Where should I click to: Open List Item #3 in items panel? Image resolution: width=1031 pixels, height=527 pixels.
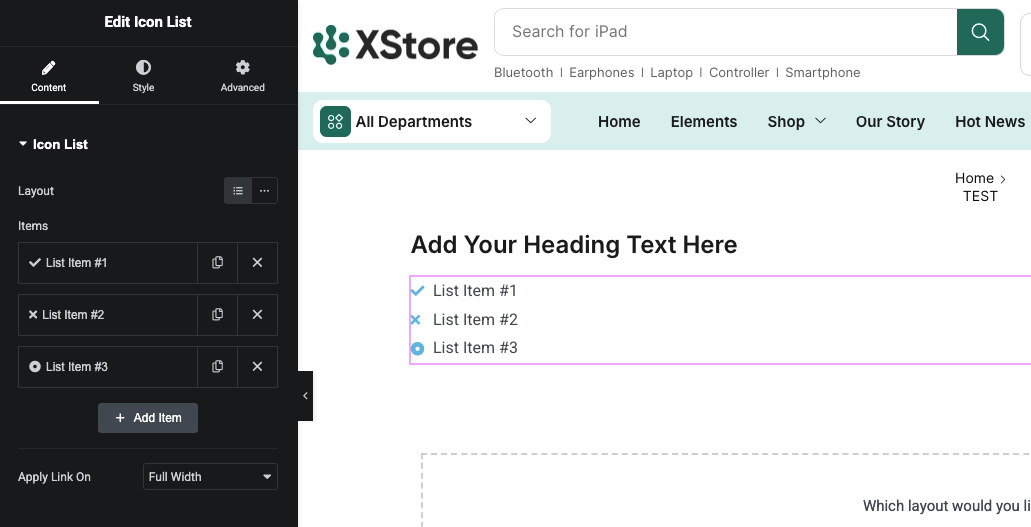pos(108,366)
